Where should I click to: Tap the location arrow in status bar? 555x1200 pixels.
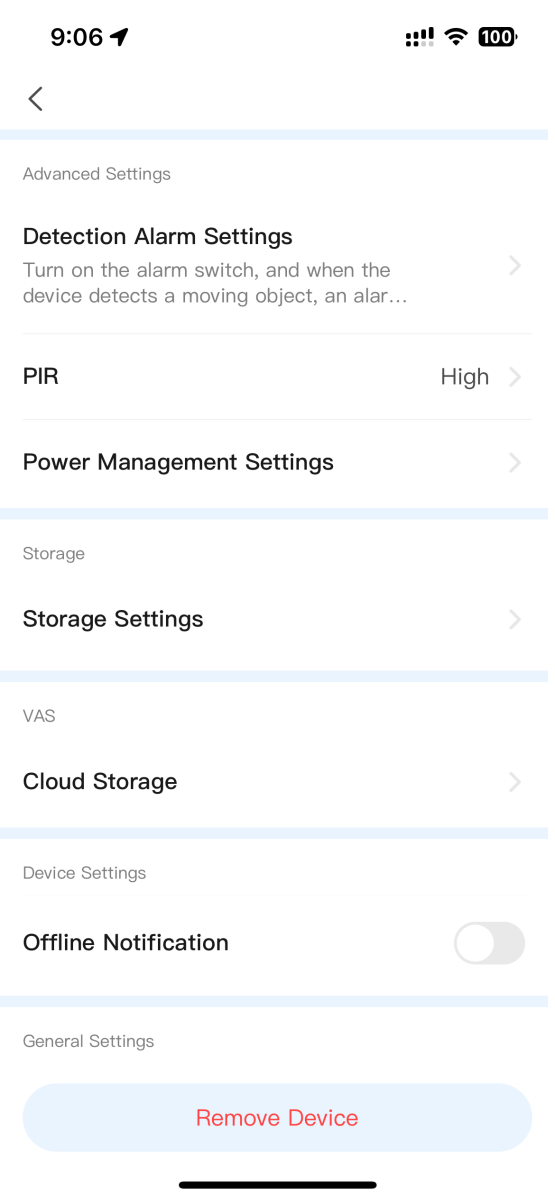point(120,37)
